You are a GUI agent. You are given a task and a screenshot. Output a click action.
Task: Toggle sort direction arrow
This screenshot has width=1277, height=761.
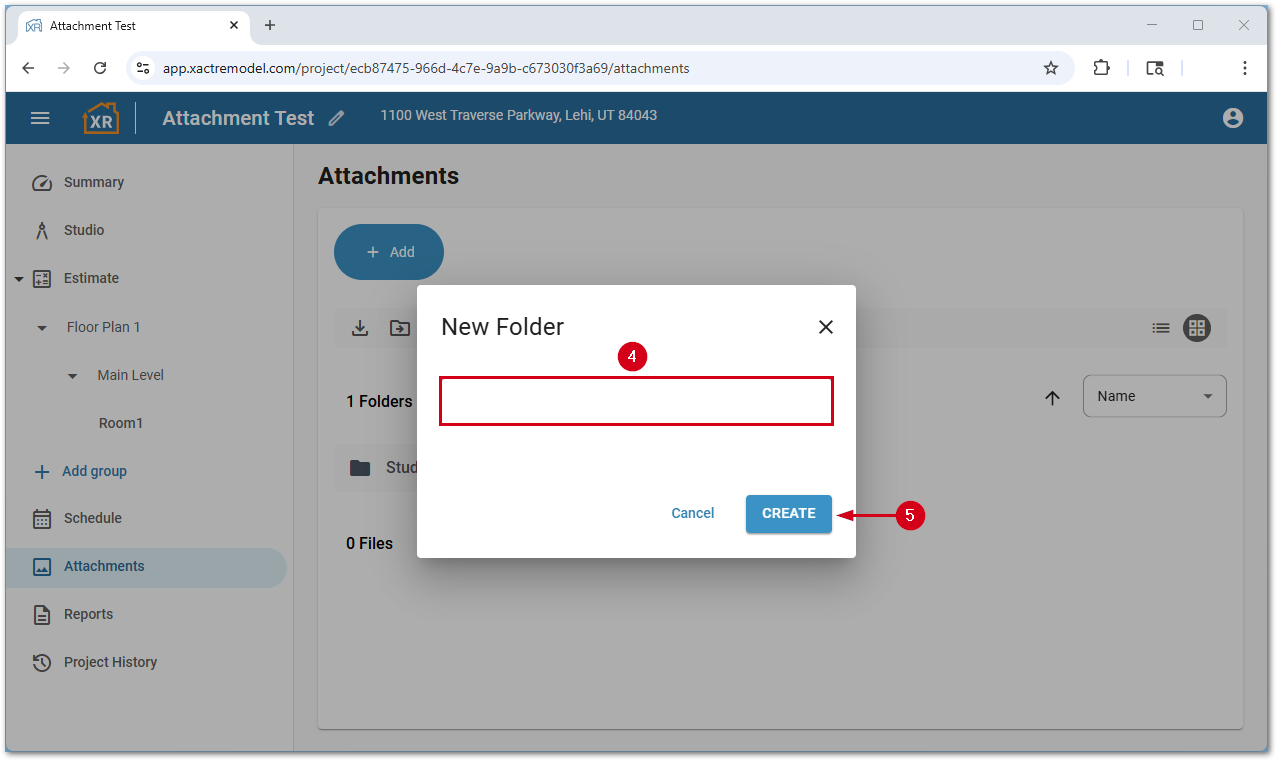1052,397
